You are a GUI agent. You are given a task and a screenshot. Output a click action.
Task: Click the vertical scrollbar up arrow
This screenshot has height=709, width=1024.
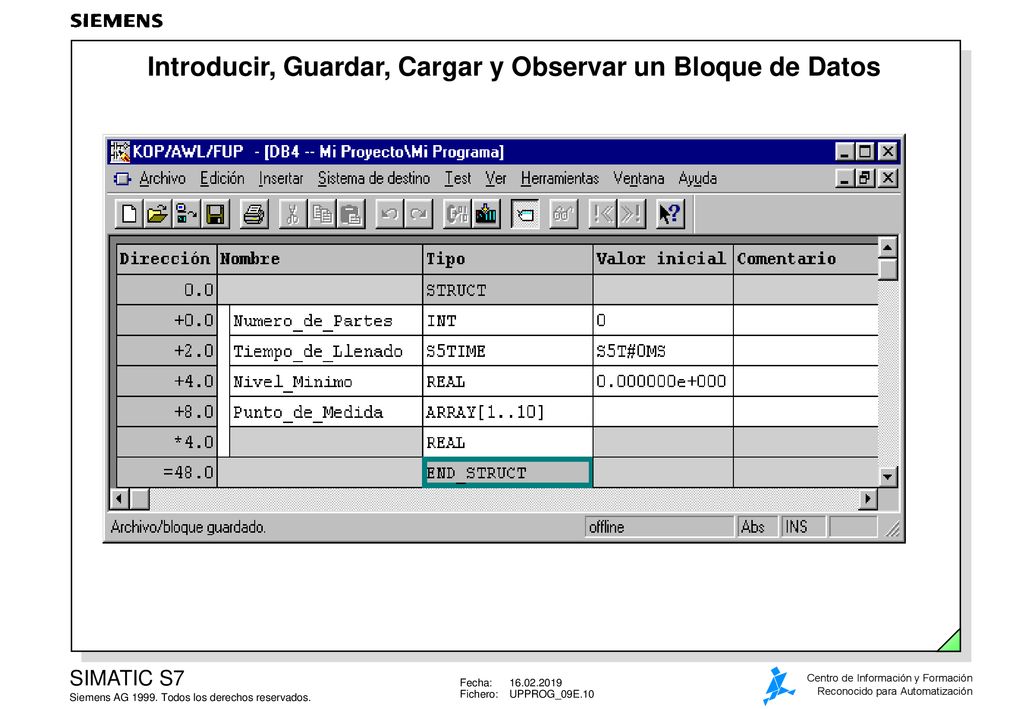887,247
